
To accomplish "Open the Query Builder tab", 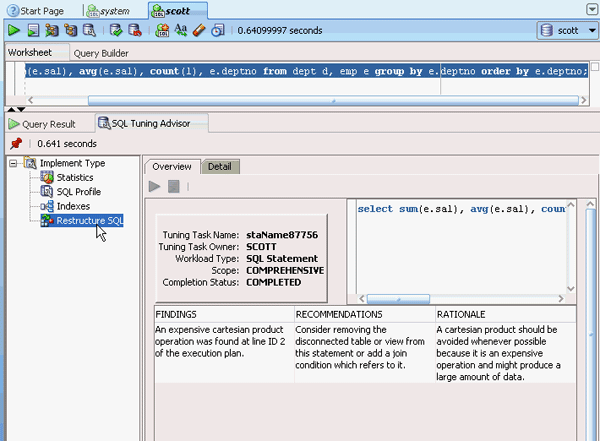I will pyautogui.click(x=100, y=52).
